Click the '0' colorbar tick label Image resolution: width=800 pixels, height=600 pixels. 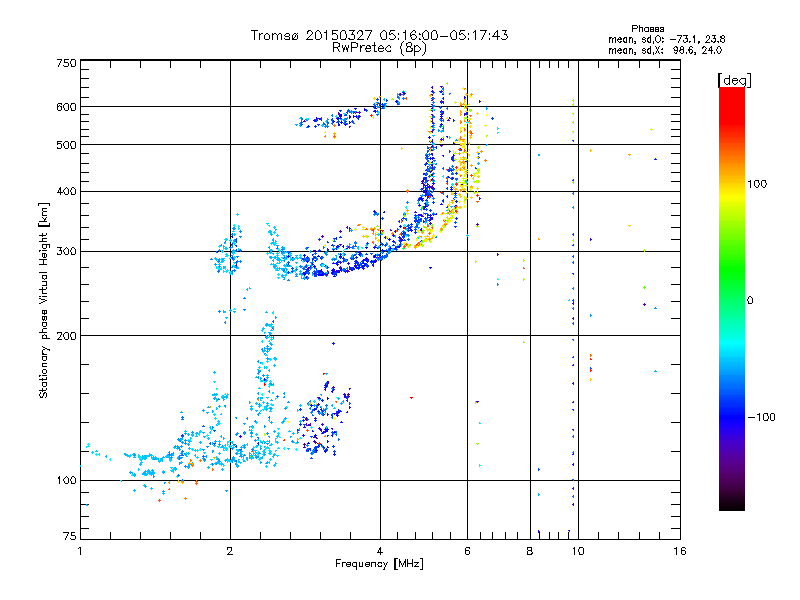[x=750, y=301]
